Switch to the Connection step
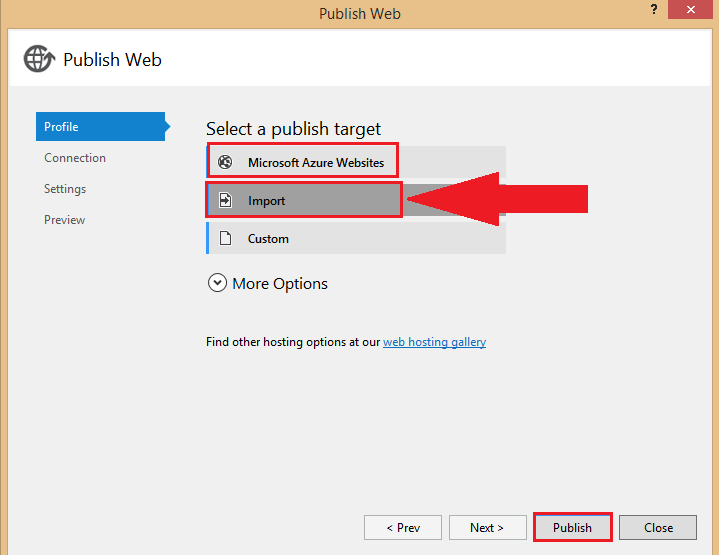The image size is (719, 555). (x=75, y=158)
